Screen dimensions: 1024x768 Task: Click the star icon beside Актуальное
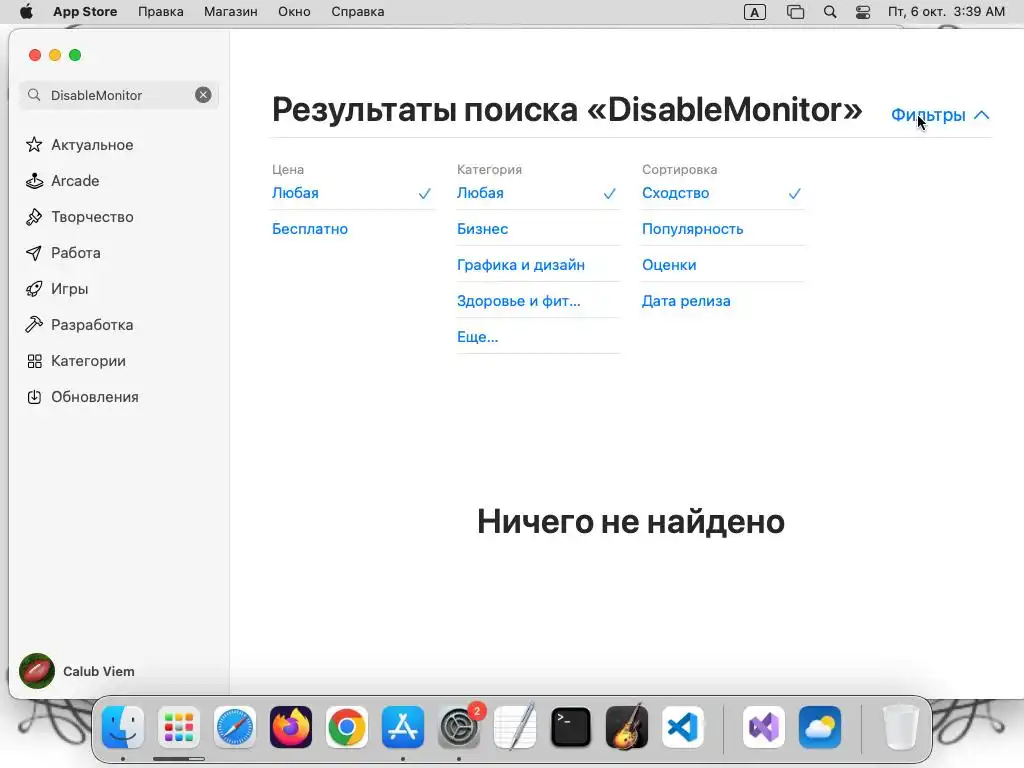34,145
